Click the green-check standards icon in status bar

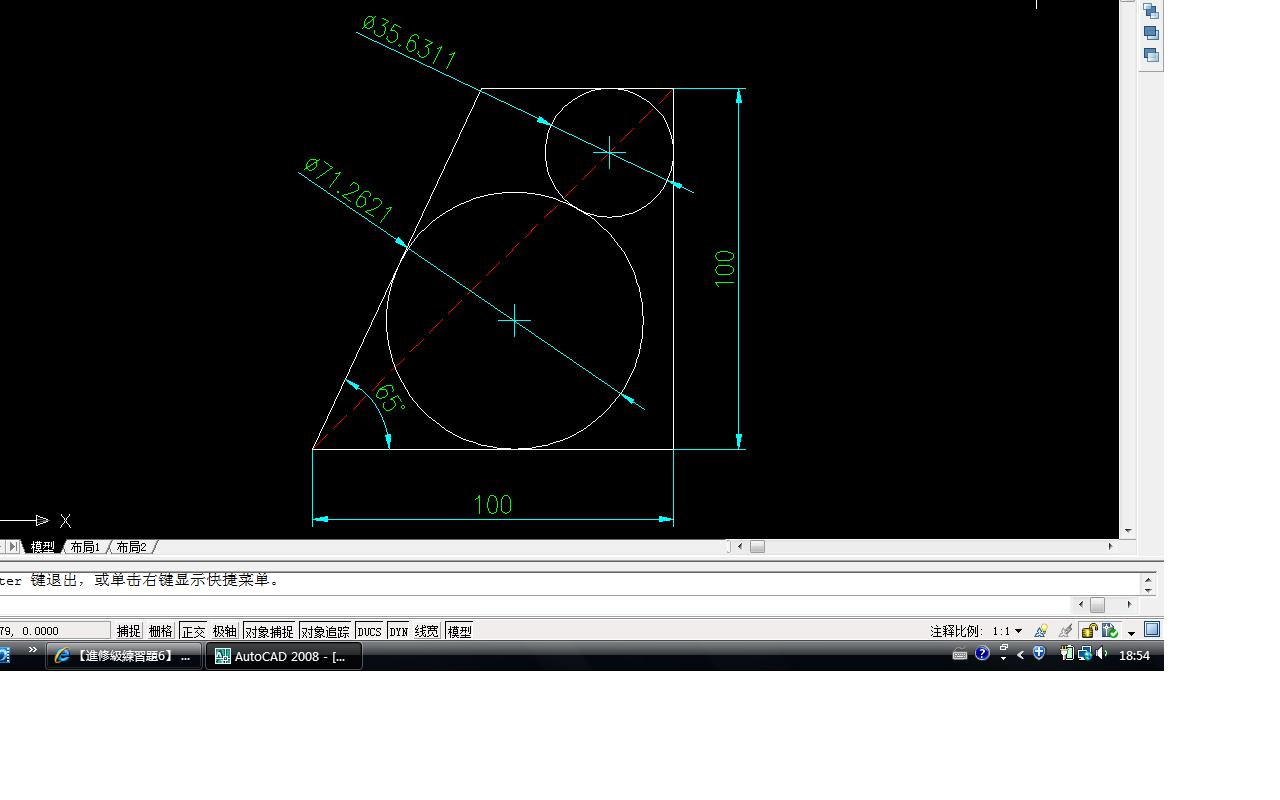[x=1109, y=631]
